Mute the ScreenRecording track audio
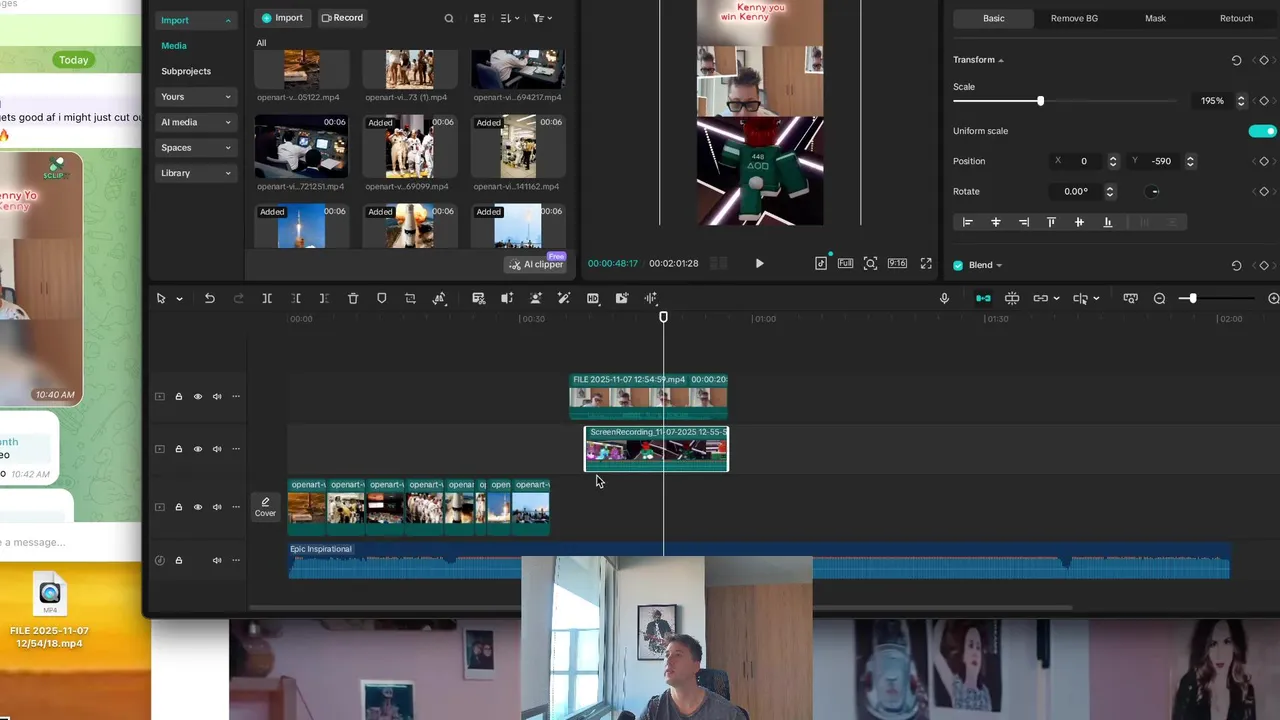 (217, 449)
